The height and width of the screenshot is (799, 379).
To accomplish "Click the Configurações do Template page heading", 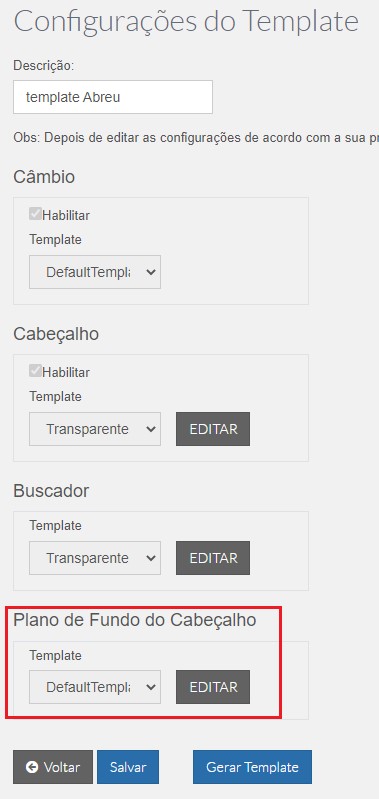I will click(x=186, y=21).
